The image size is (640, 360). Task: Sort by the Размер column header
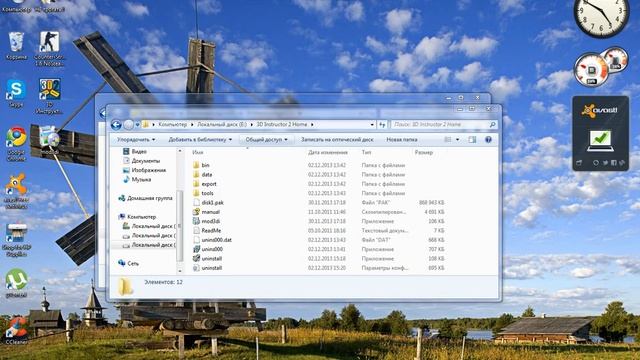click(x=424, y=152)
